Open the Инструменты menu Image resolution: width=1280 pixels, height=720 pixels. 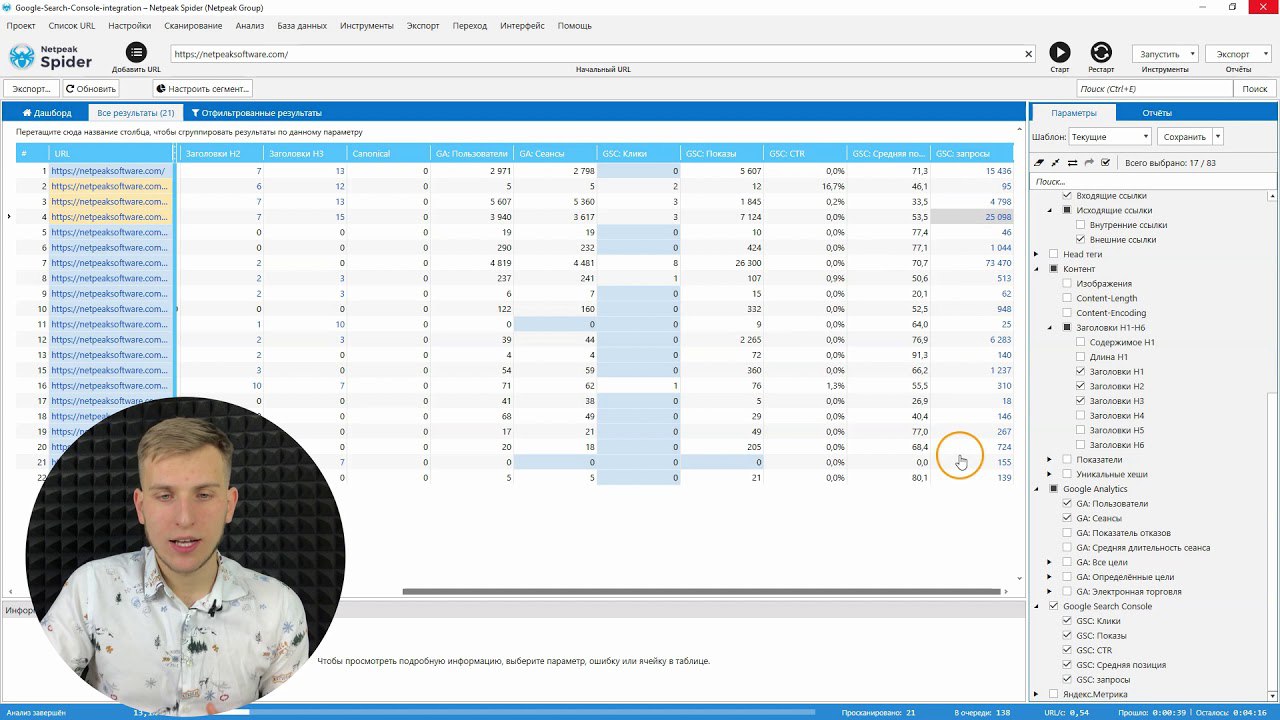[x=366, y=25]
